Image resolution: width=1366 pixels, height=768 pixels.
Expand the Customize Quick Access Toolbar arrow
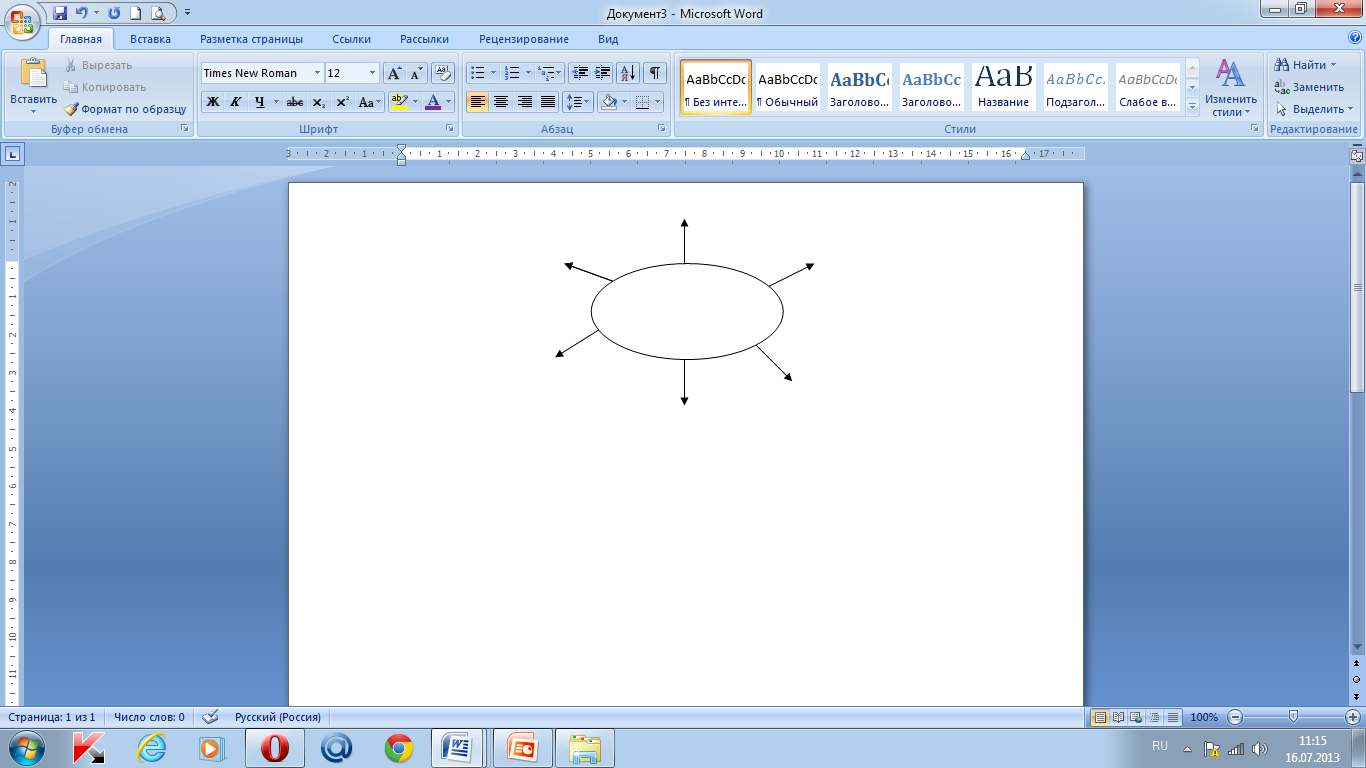pyautogui.click(x=188, y=13)
